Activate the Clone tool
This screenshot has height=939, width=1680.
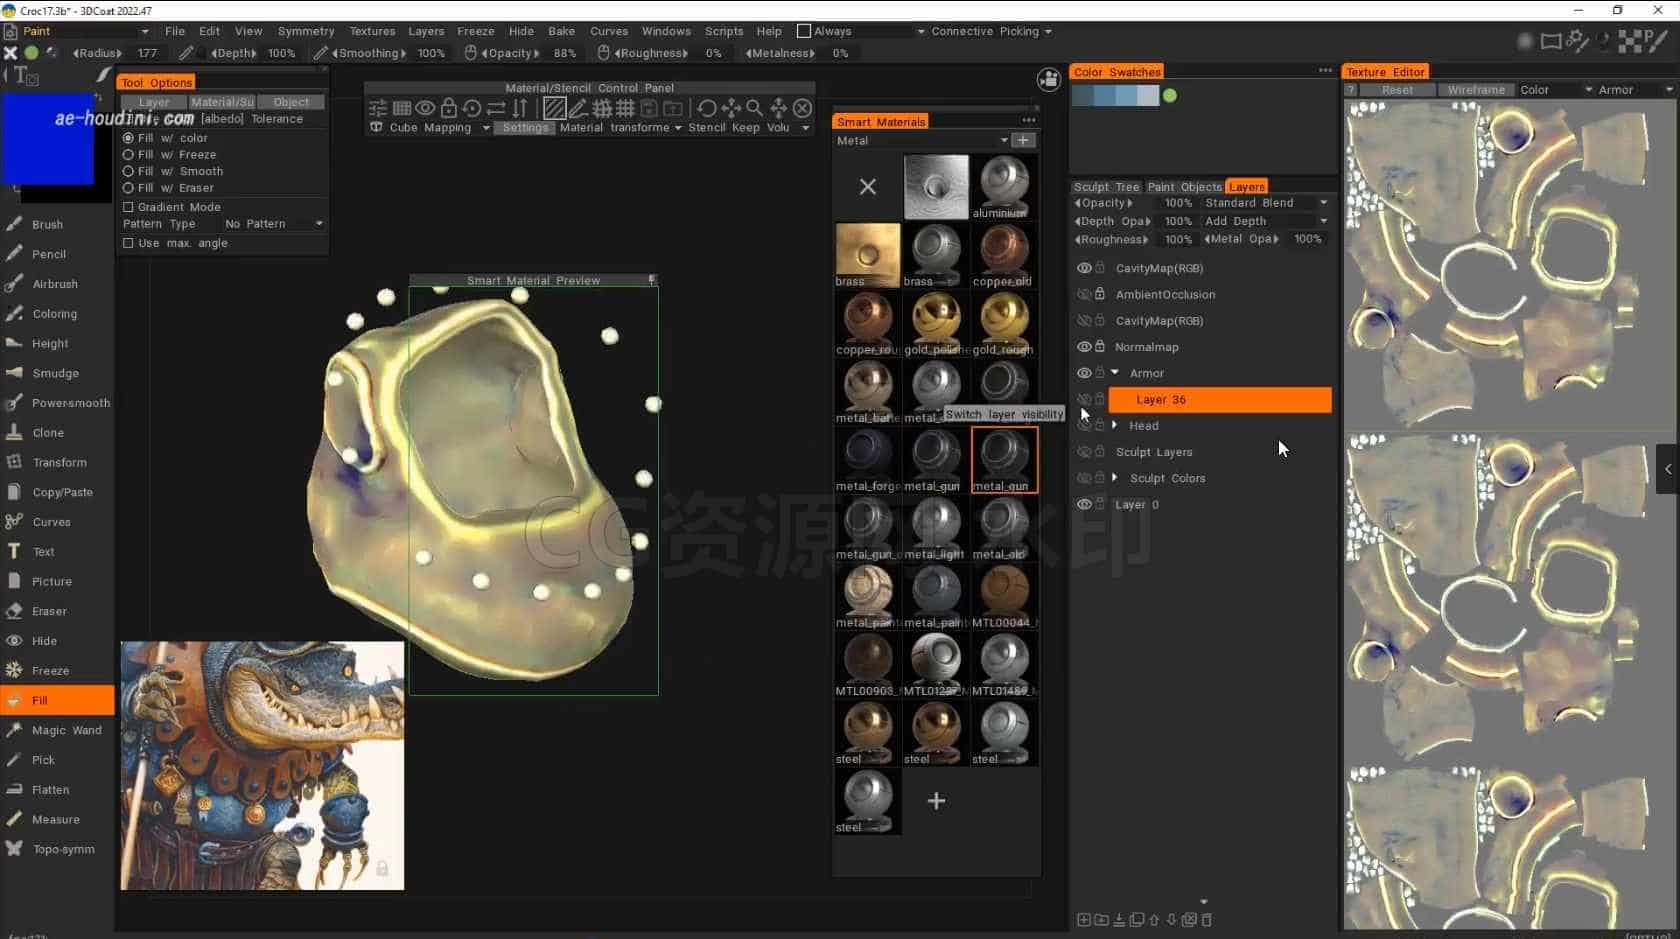click(47, 433)
